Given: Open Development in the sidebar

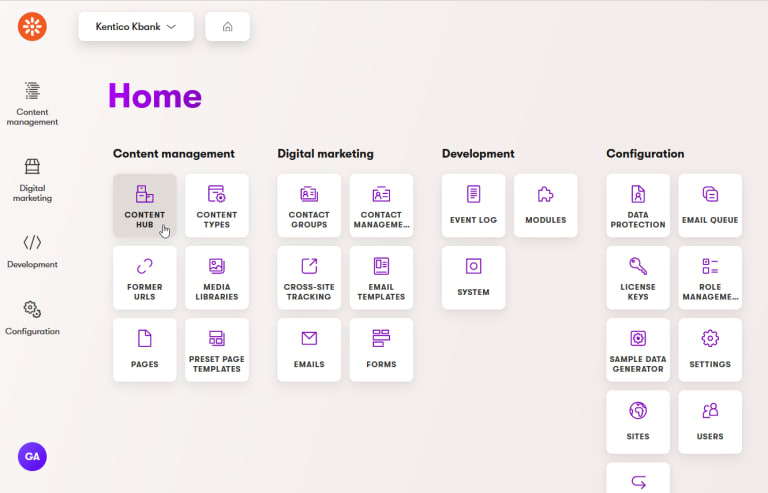Looking at the screenshot, I should [32, 252].
